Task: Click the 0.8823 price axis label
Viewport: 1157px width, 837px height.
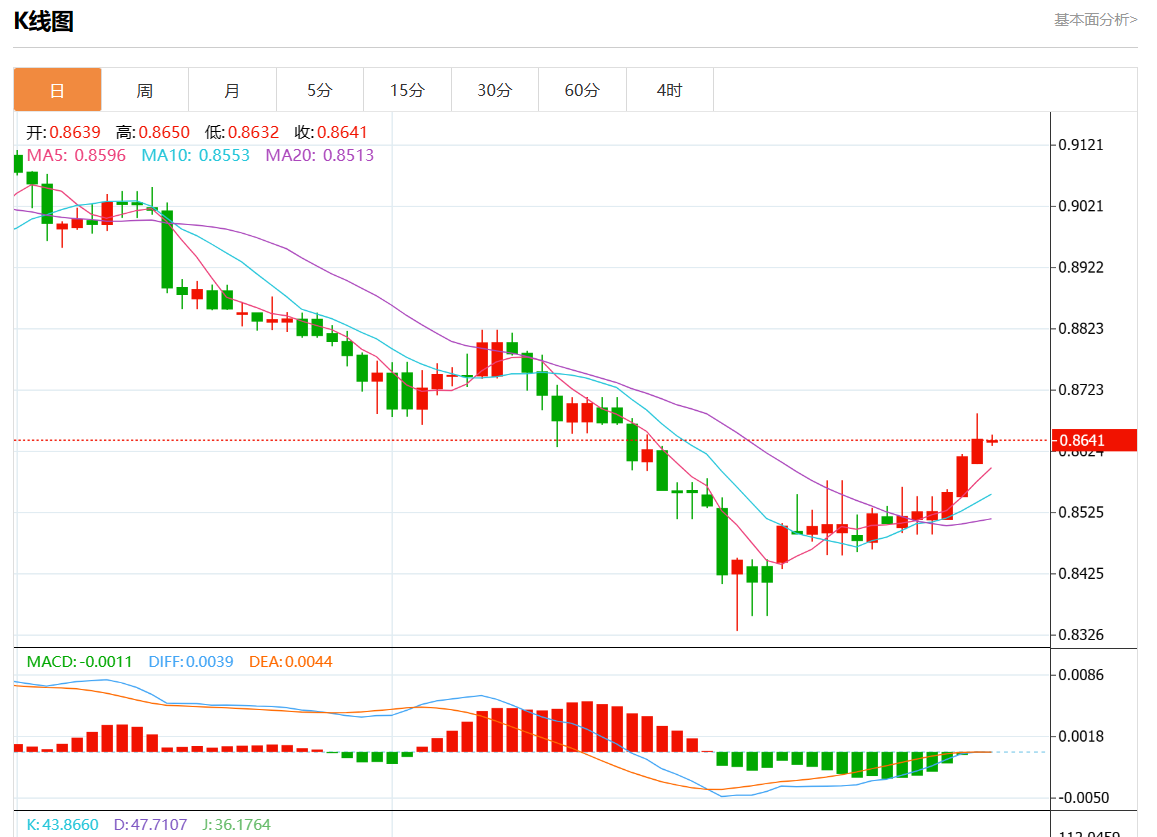Action: coord(1081,328)
